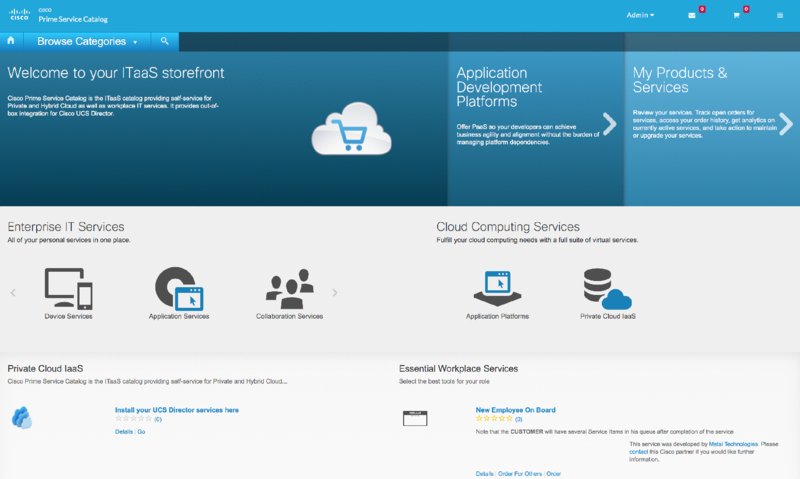The width and height of the screenshot is (800, 479).
Task: Open the New Employee On Board link
Action: [515, 410]
